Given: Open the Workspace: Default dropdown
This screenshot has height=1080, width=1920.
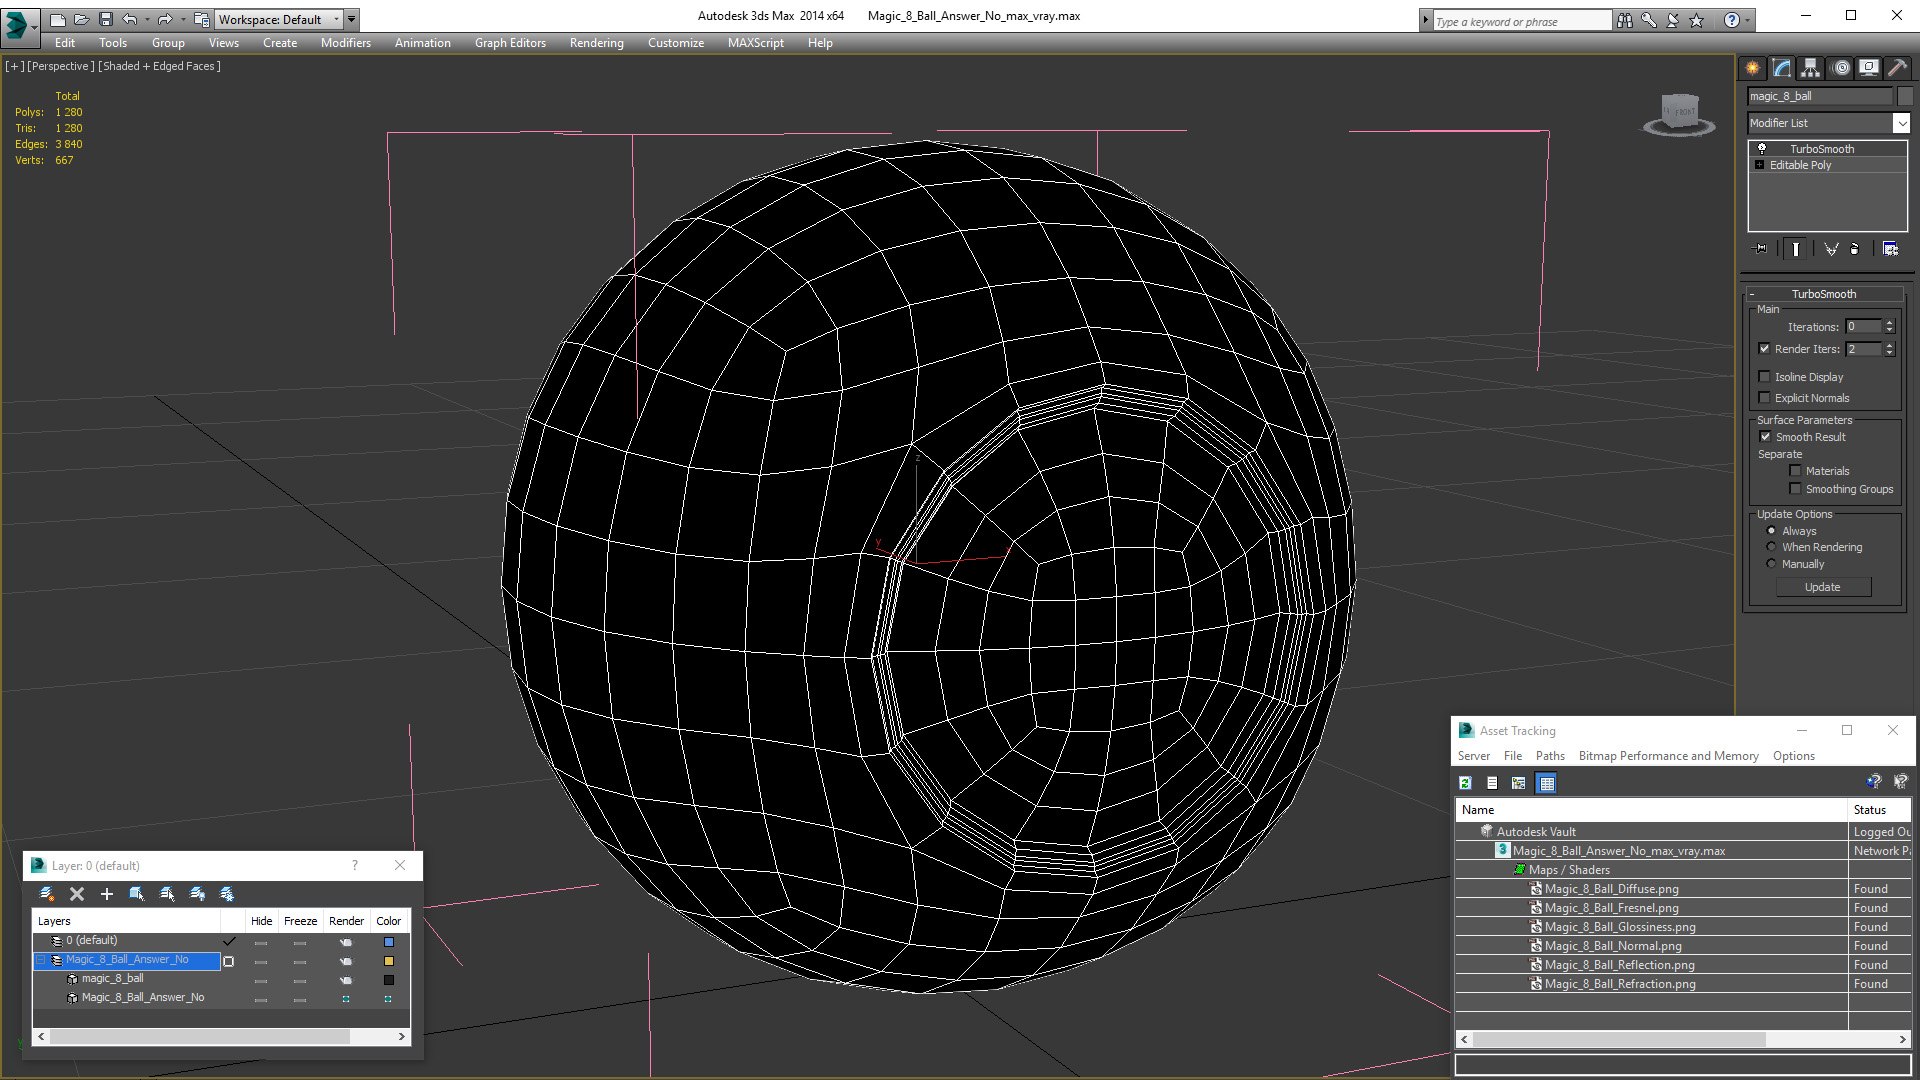Looking at the screenshot, I should [279, 19].
